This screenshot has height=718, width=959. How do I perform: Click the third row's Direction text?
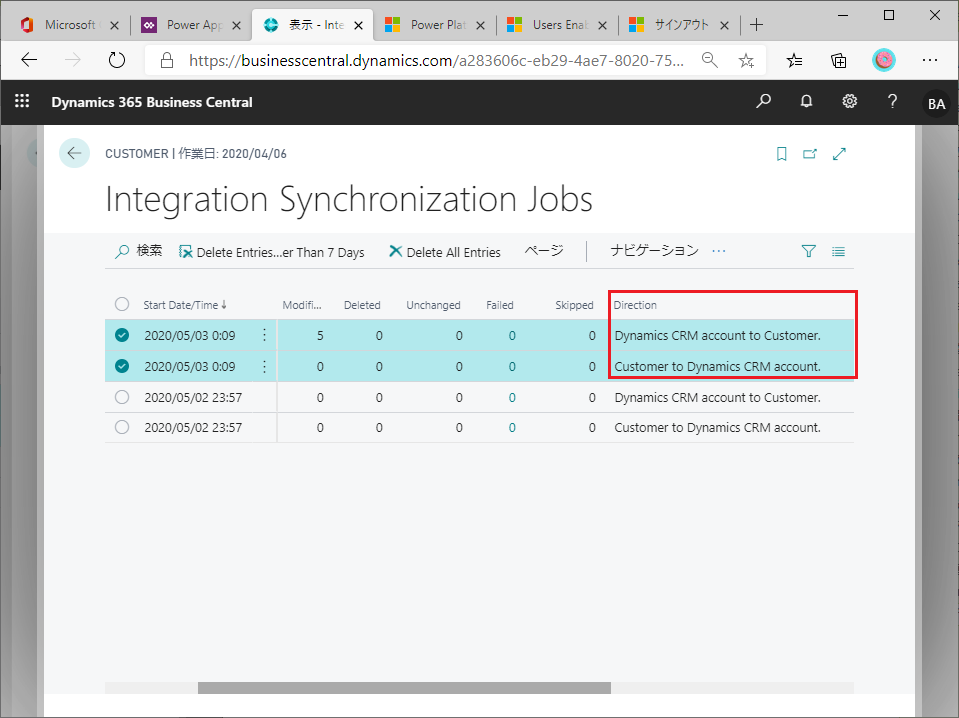[x=717, y=398]
